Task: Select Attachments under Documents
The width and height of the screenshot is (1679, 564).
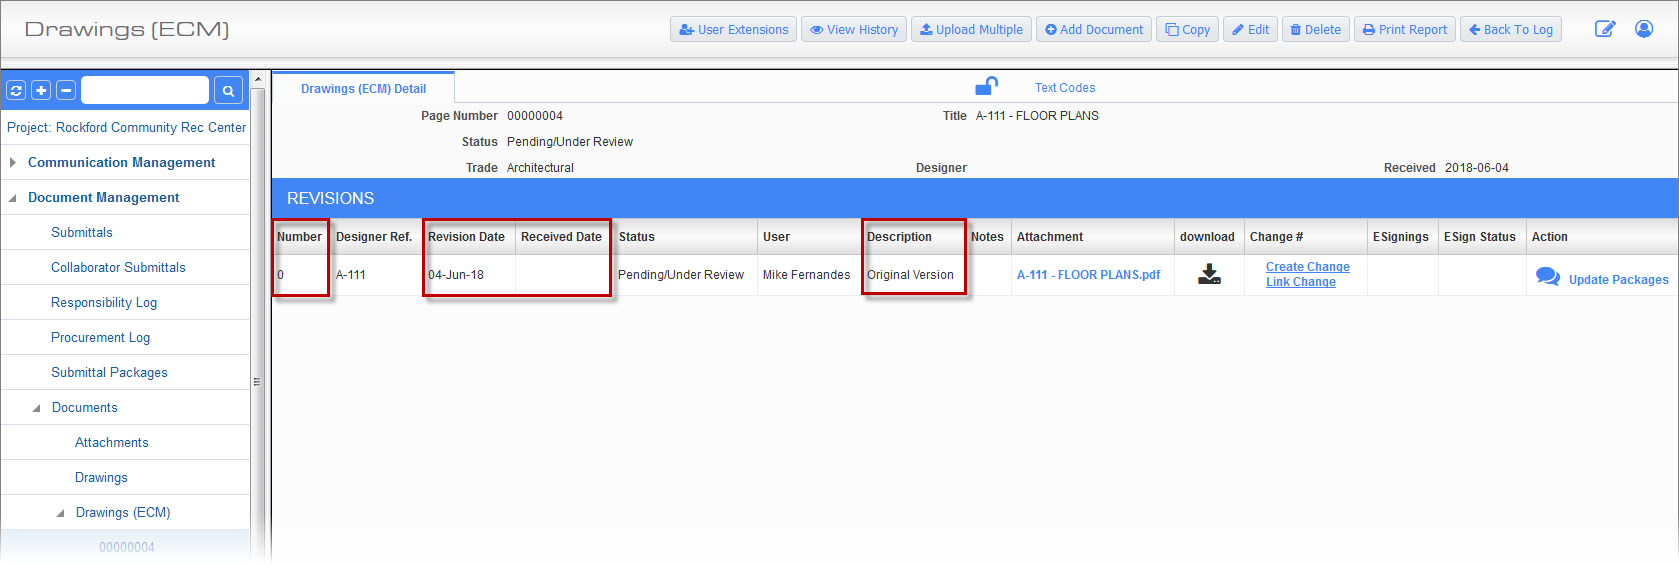Action: click(111, 442)
